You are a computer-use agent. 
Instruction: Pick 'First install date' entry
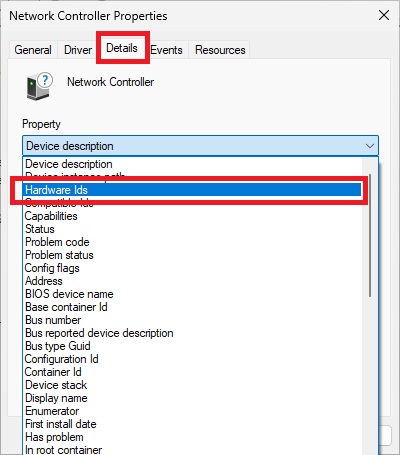coord(193,424)
